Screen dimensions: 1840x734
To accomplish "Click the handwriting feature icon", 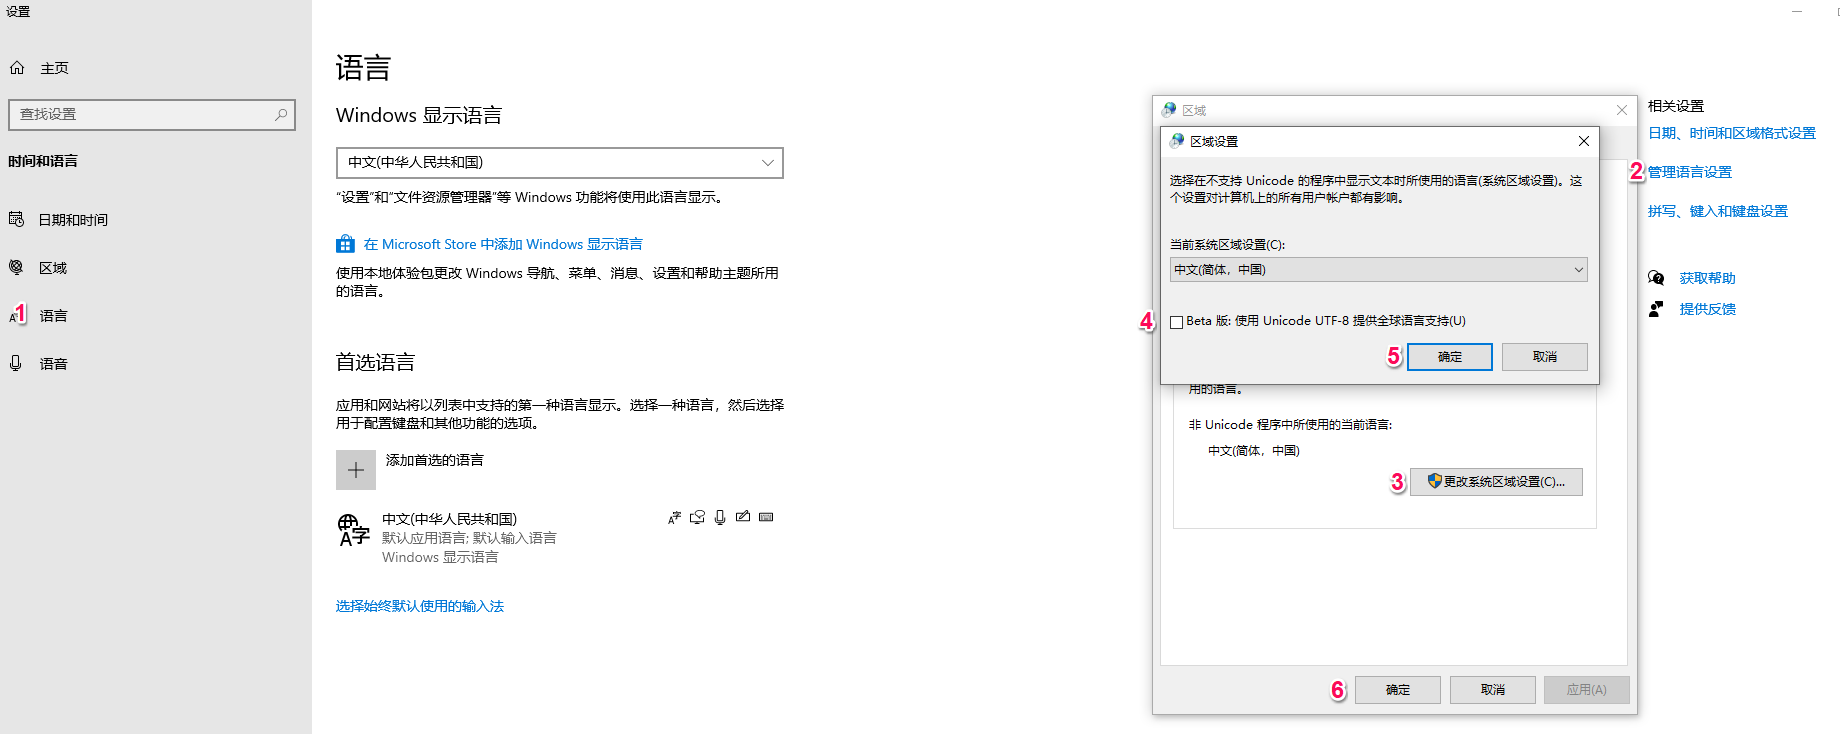I will 743,517.
